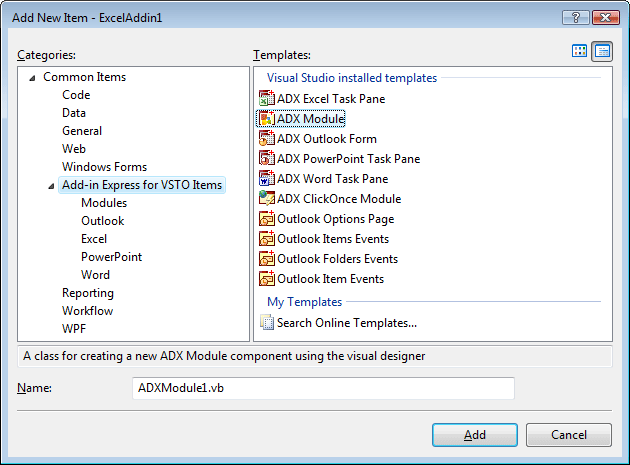Viewport: 630px width, 465px height.
Task: Collapse the Add-in Express for VSTO Items node
Action: [51, 186]
